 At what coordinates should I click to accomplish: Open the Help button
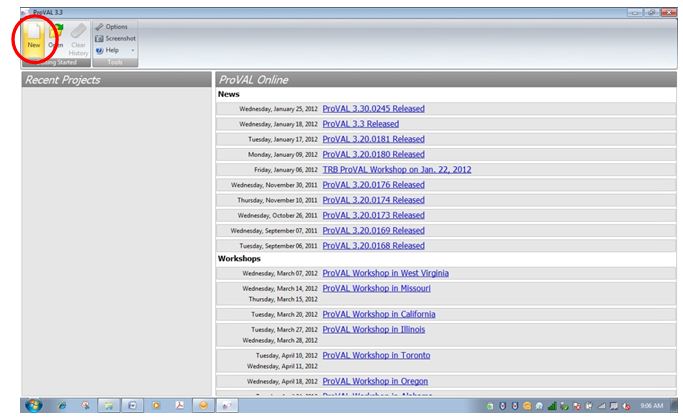108,51
